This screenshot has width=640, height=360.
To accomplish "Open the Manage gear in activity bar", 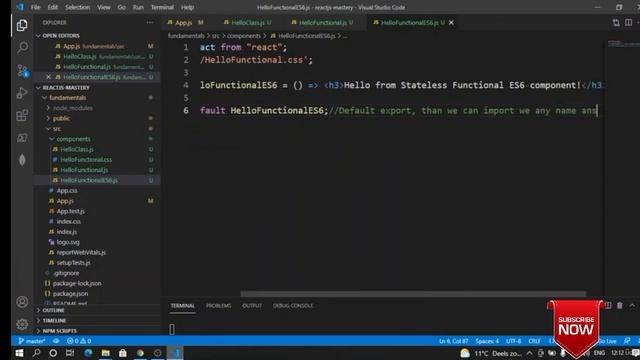I will (x=22, y=324).
